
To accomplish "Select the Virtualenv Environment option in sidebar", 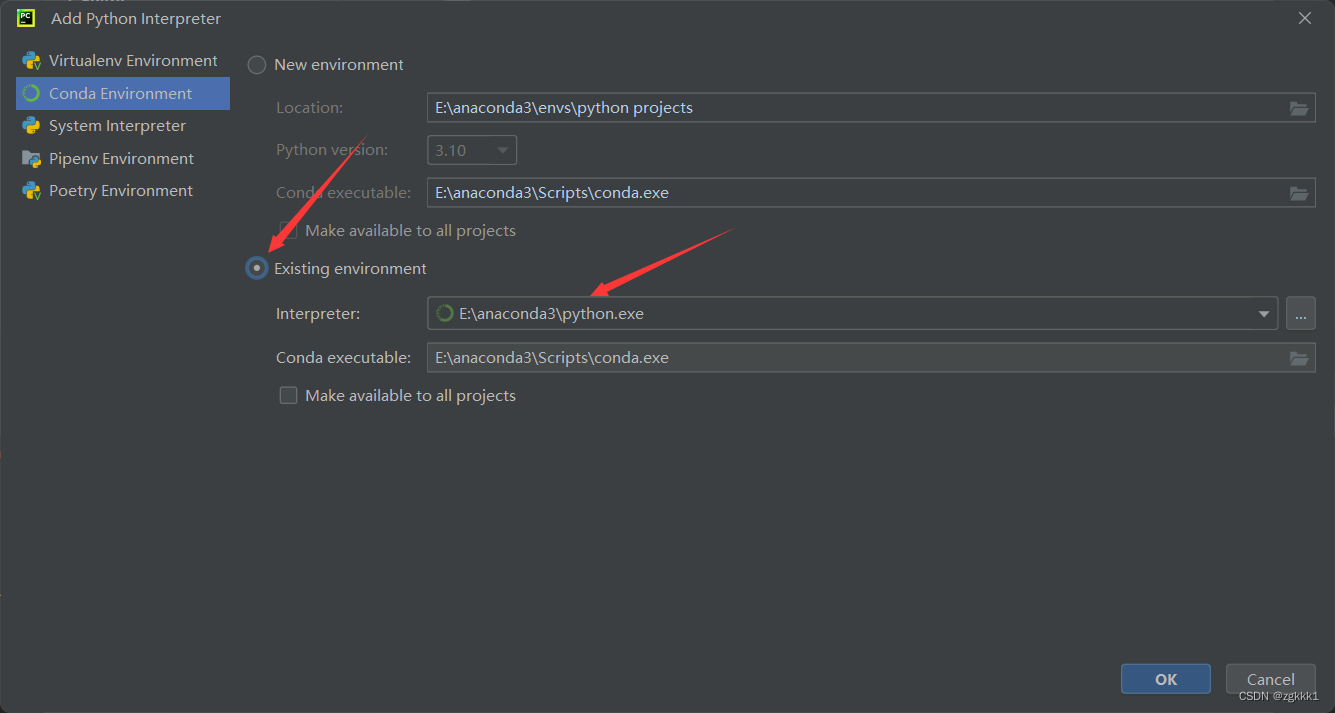I will 133,60.
